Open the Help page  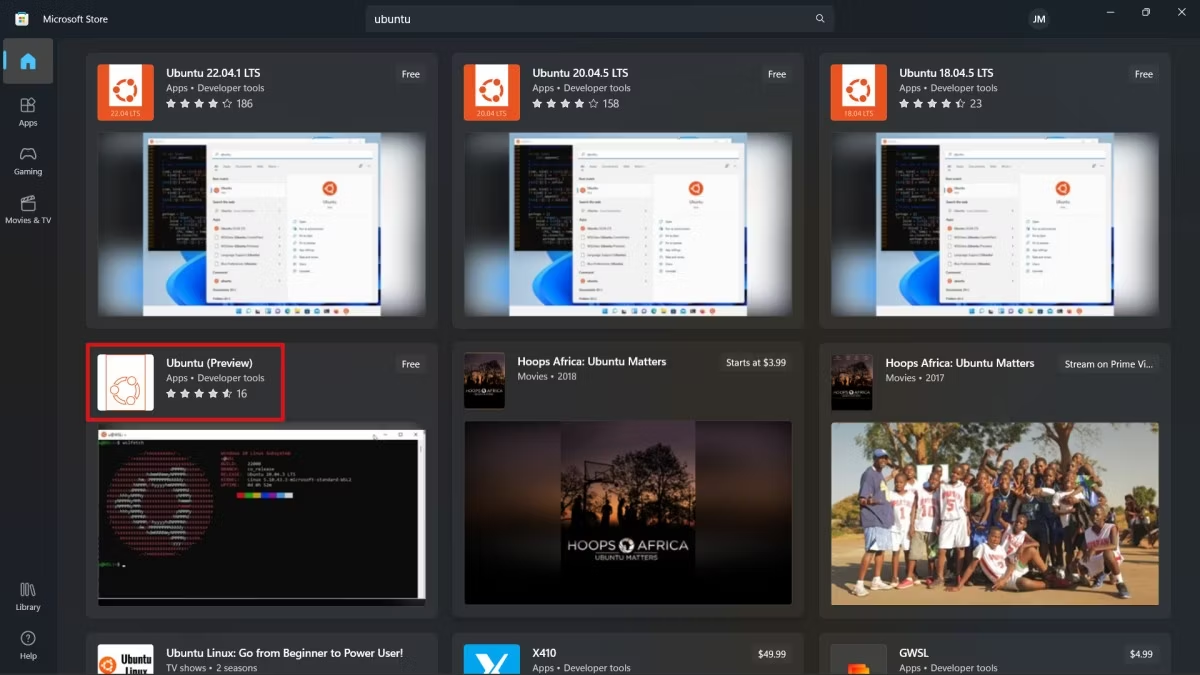(28, 645)
